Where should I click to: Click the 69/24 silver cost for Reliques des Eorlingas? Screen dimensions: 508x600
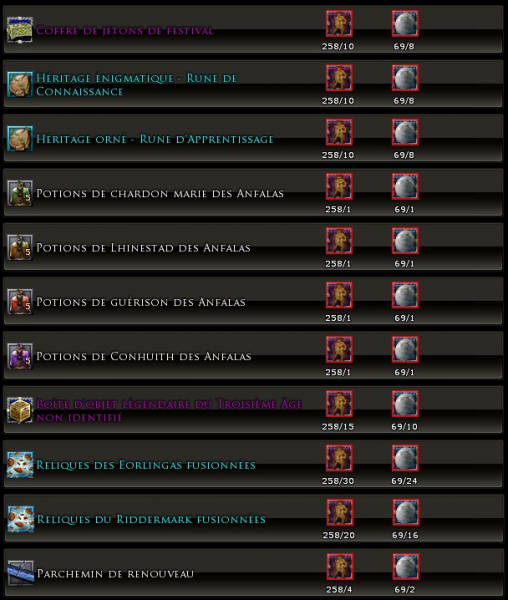click(404, 481)
